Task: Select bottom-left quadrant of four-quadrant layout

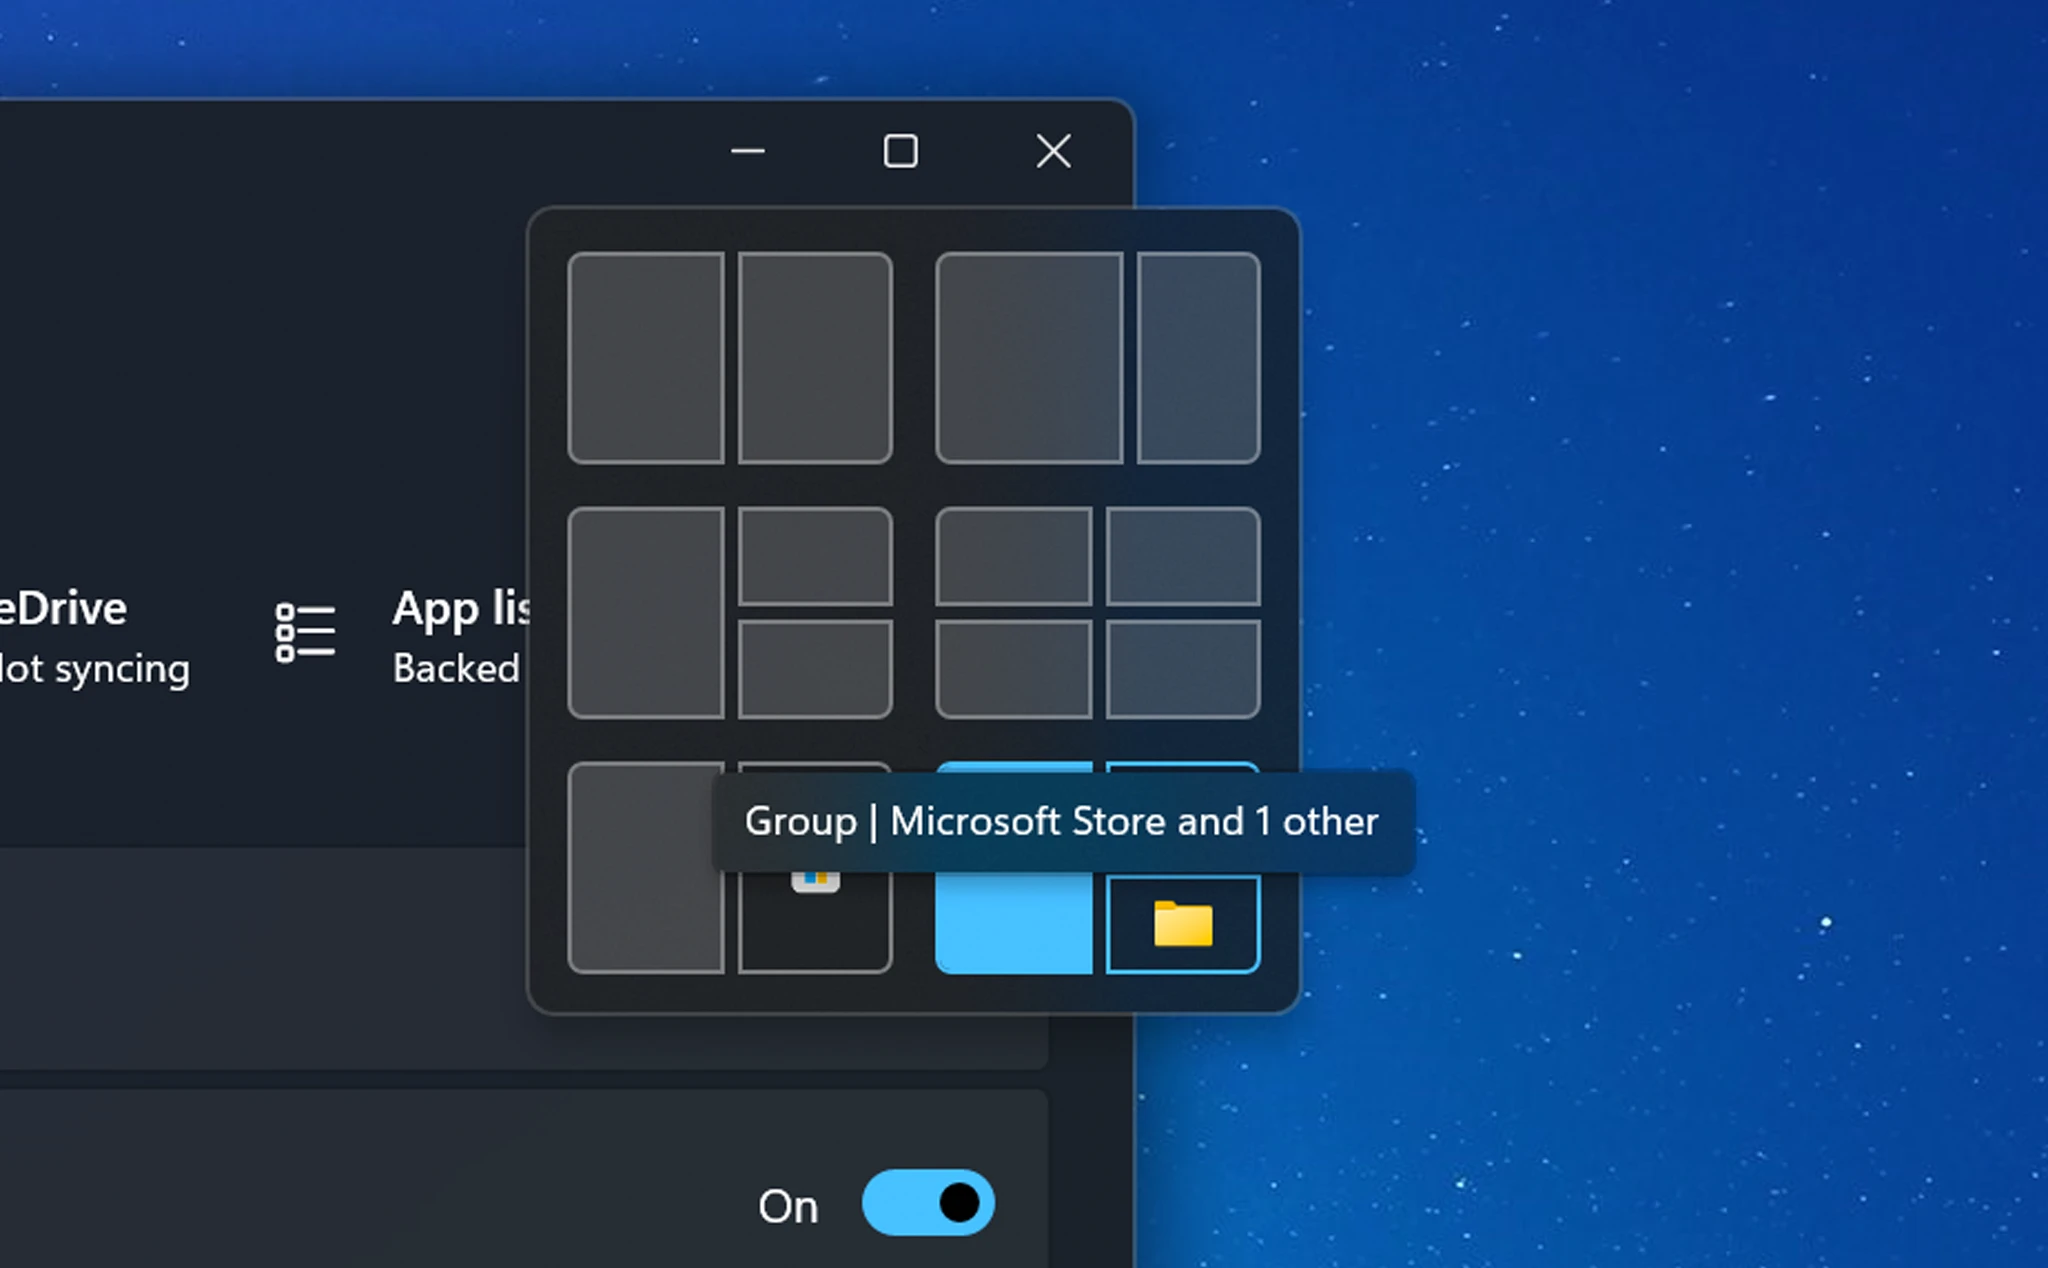Action: click(1014, 669)
